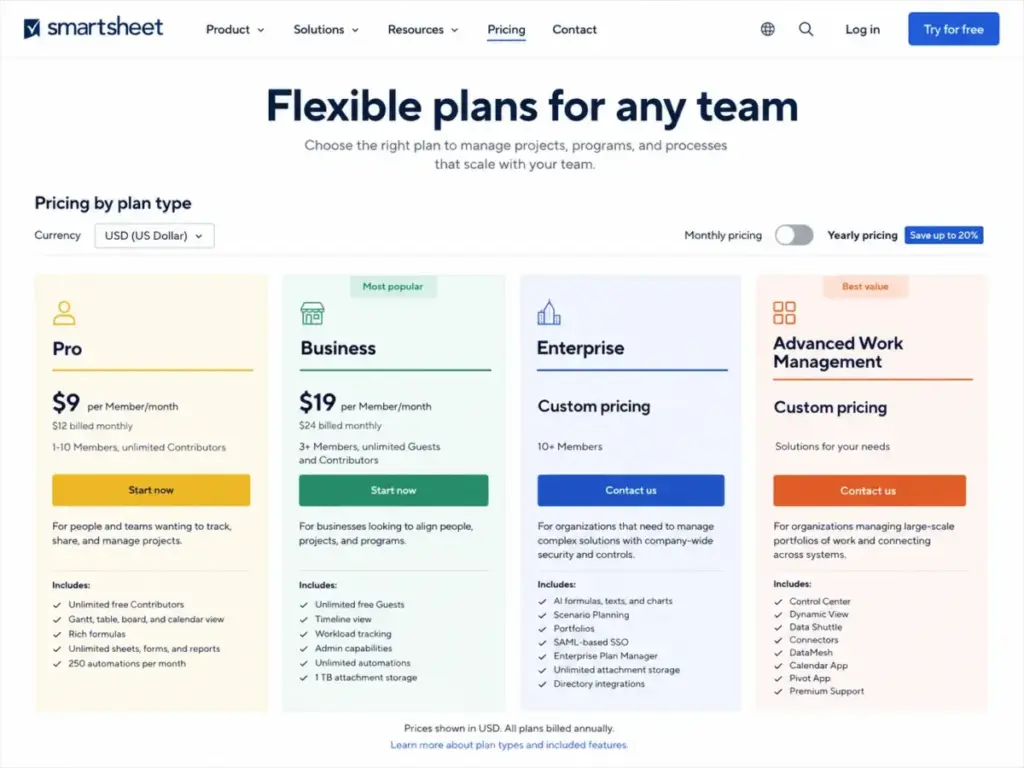Click the Save up to 20% badge
The image size is (1024, 768).
point(944,235)
